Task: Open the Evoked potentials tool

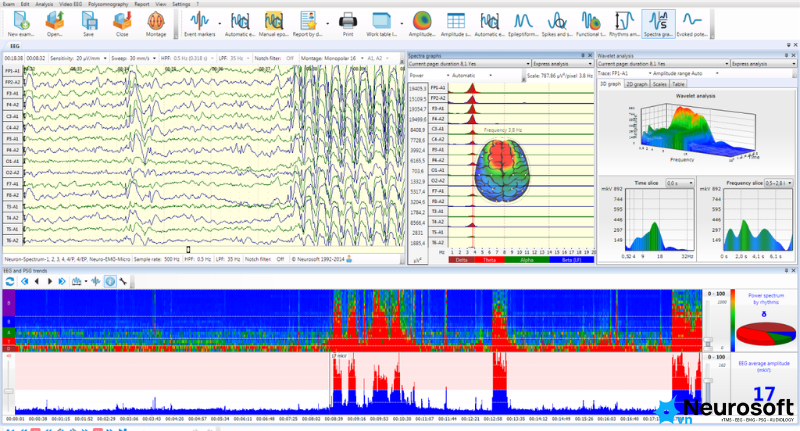Action: tap(692, 24)
